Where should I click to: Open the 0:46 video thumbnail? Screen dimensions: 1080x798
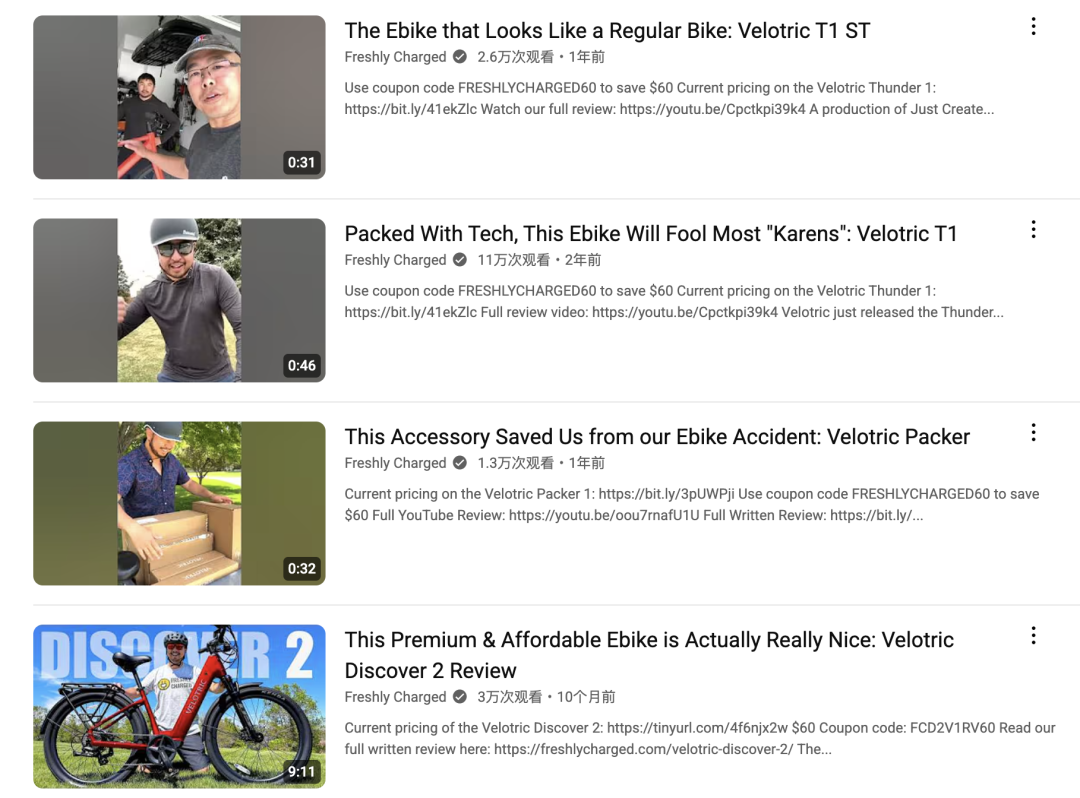[x=179, y=300]
